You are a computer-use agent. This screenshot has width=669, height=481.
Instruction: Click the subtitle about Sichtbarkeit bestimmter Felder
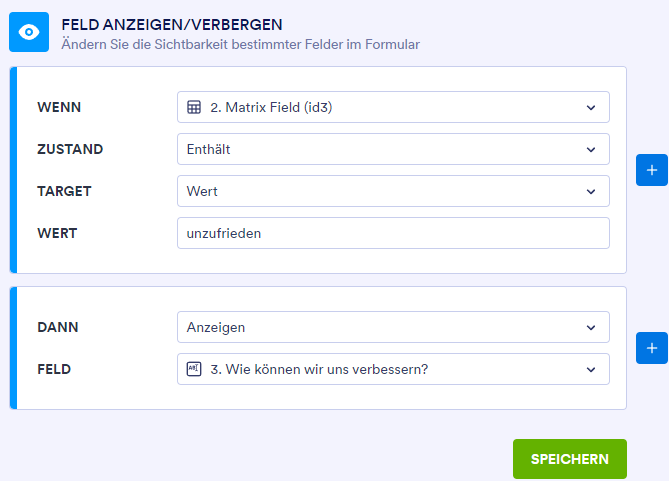[240, 44]
